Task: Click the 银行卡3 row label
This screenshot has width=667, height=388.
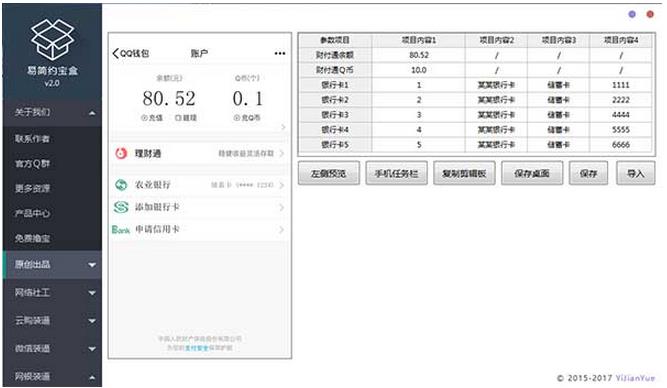Action: [335, 115]
